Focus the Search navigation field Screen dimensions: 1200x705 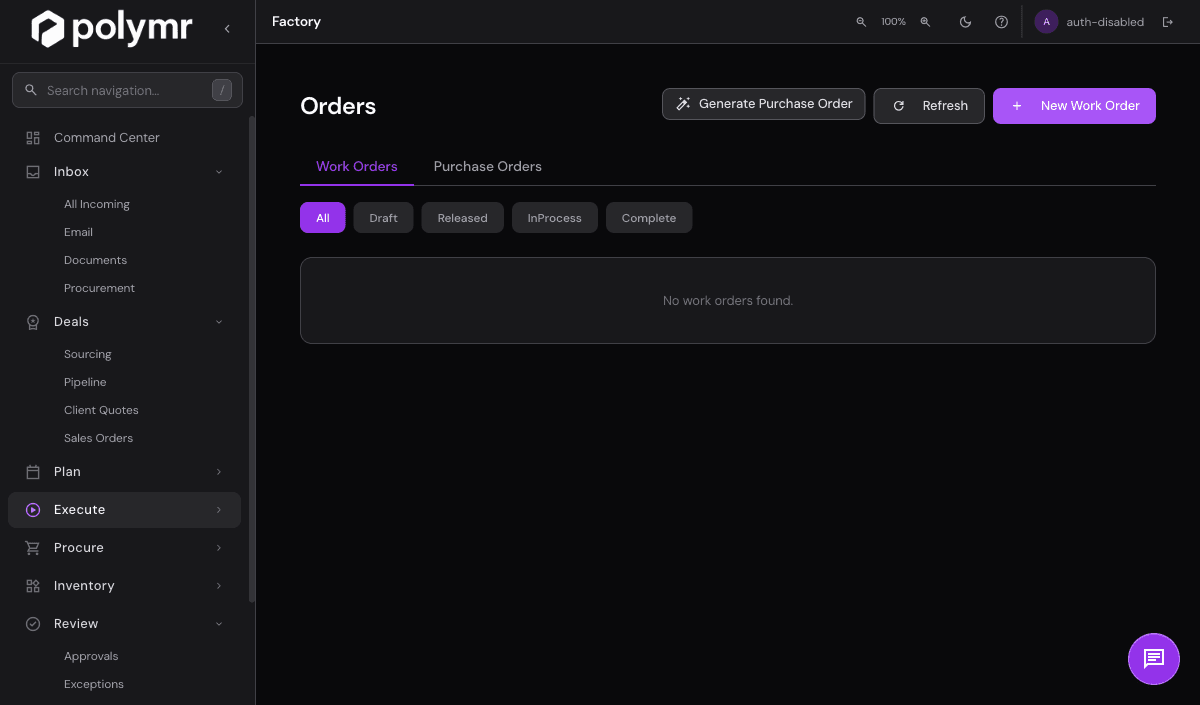click(127, 90)
